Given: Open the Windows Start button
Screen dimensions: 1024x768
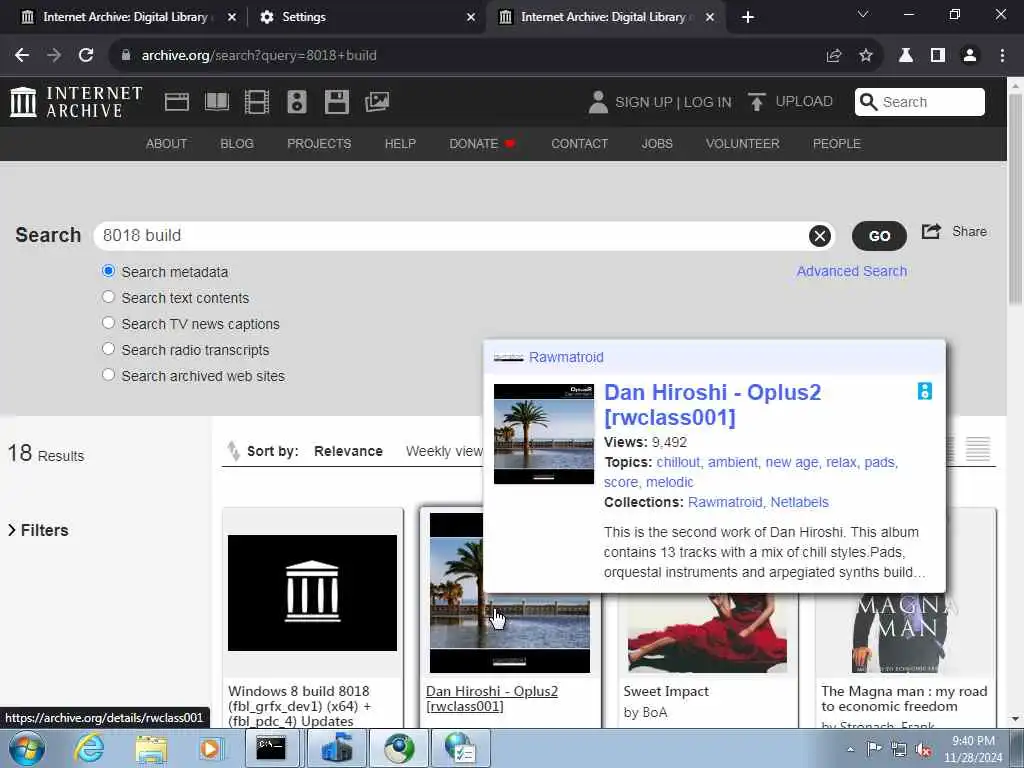Looking at the screenshot, I should point(26,748).
